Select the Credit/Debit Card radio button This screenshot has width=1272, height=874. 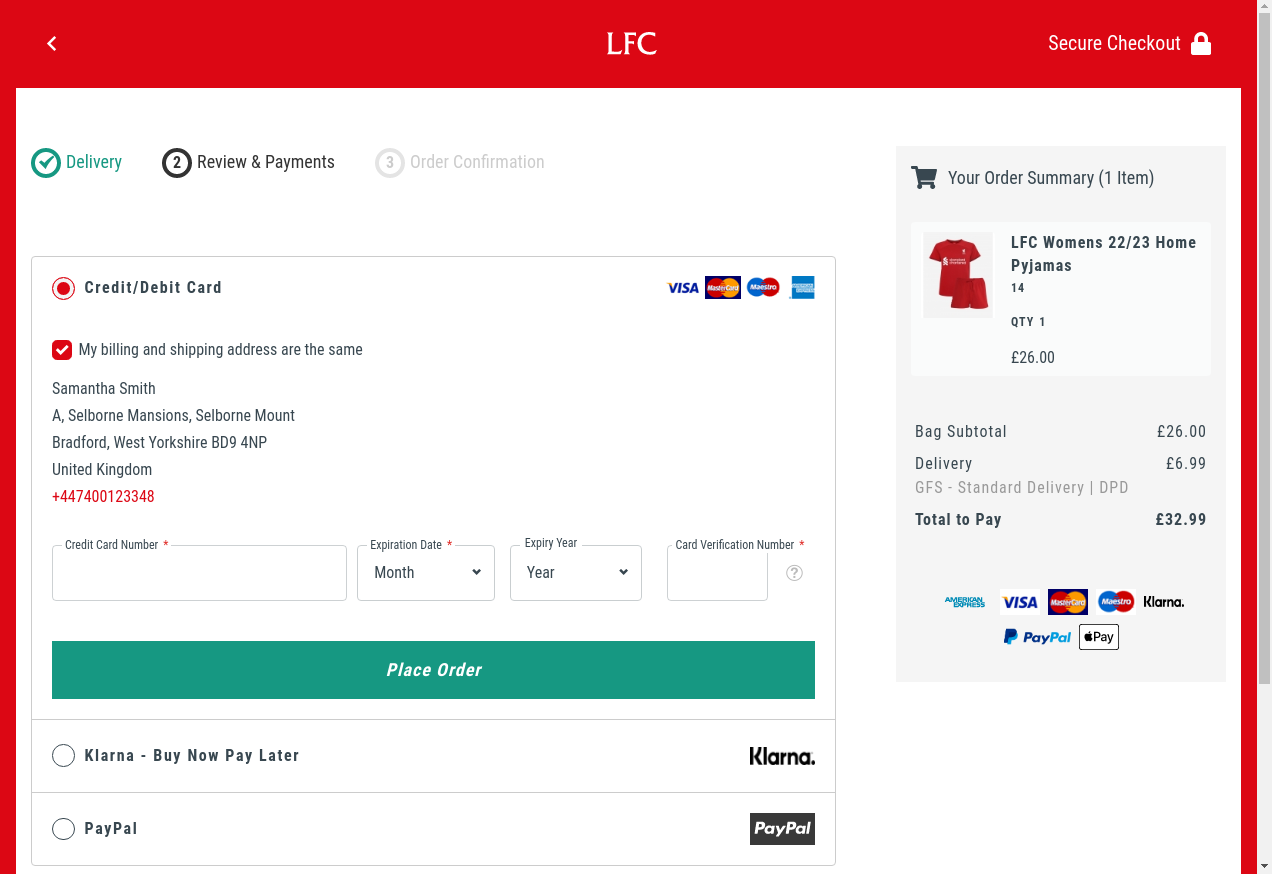64,288
